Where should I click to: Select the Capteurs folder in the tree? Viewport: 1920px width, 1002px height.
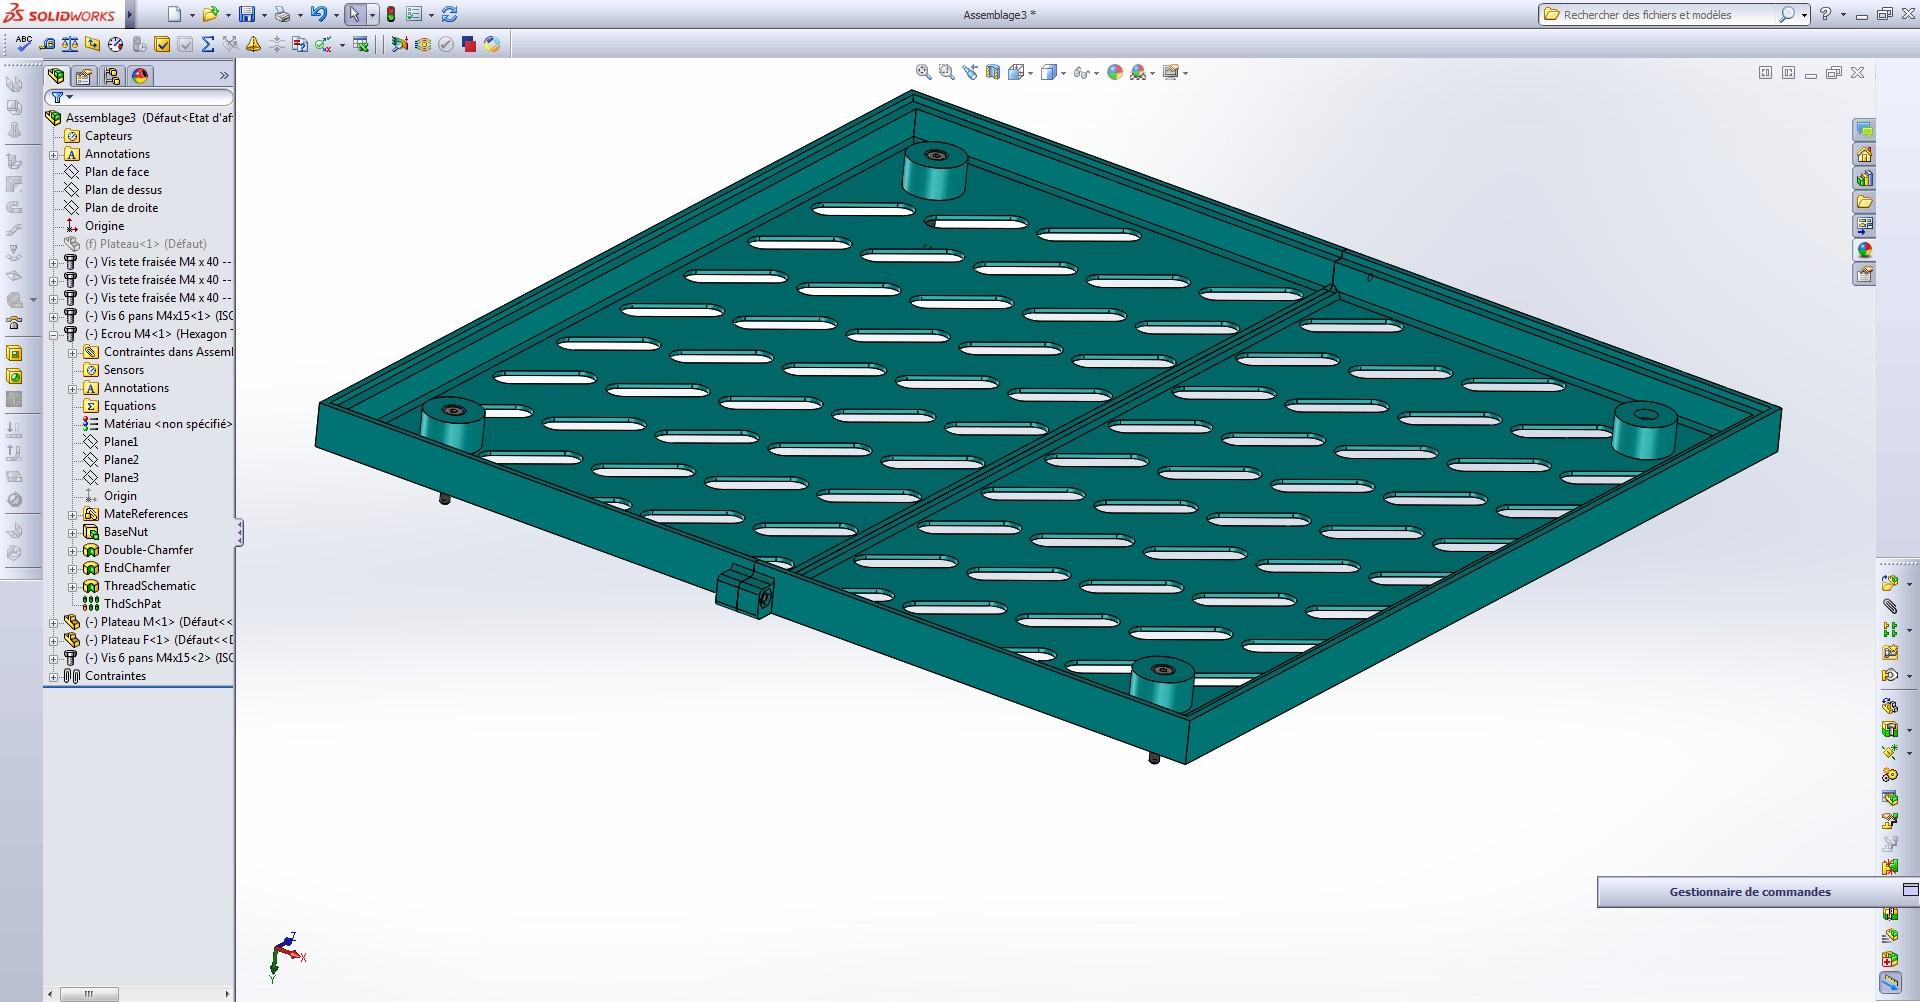pyautogui.click(x=108, y=136)
